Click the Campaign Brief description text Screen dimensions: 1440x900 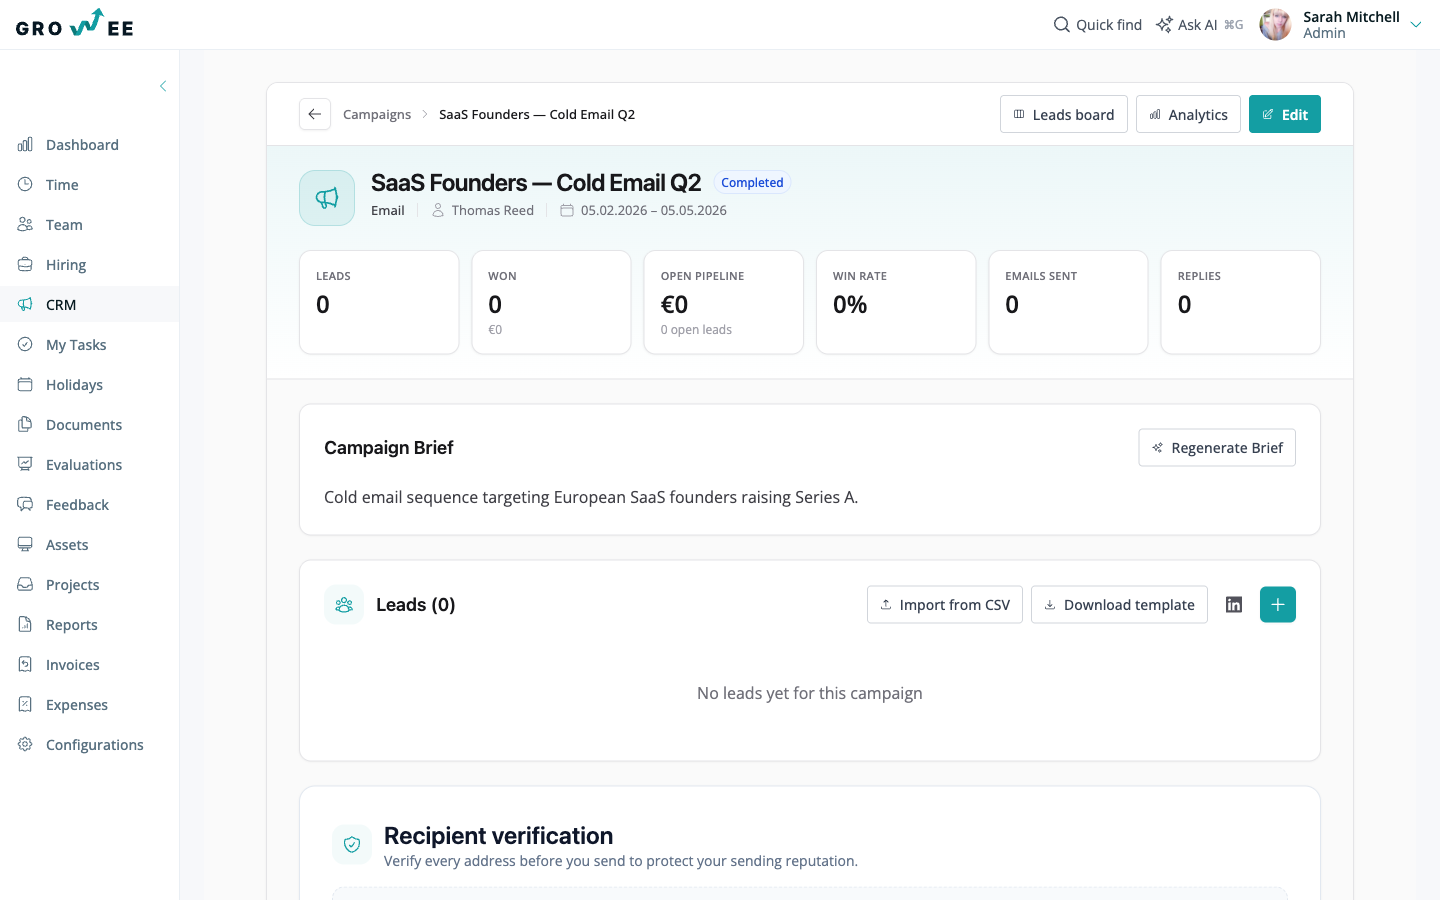[x=591, y=497]
